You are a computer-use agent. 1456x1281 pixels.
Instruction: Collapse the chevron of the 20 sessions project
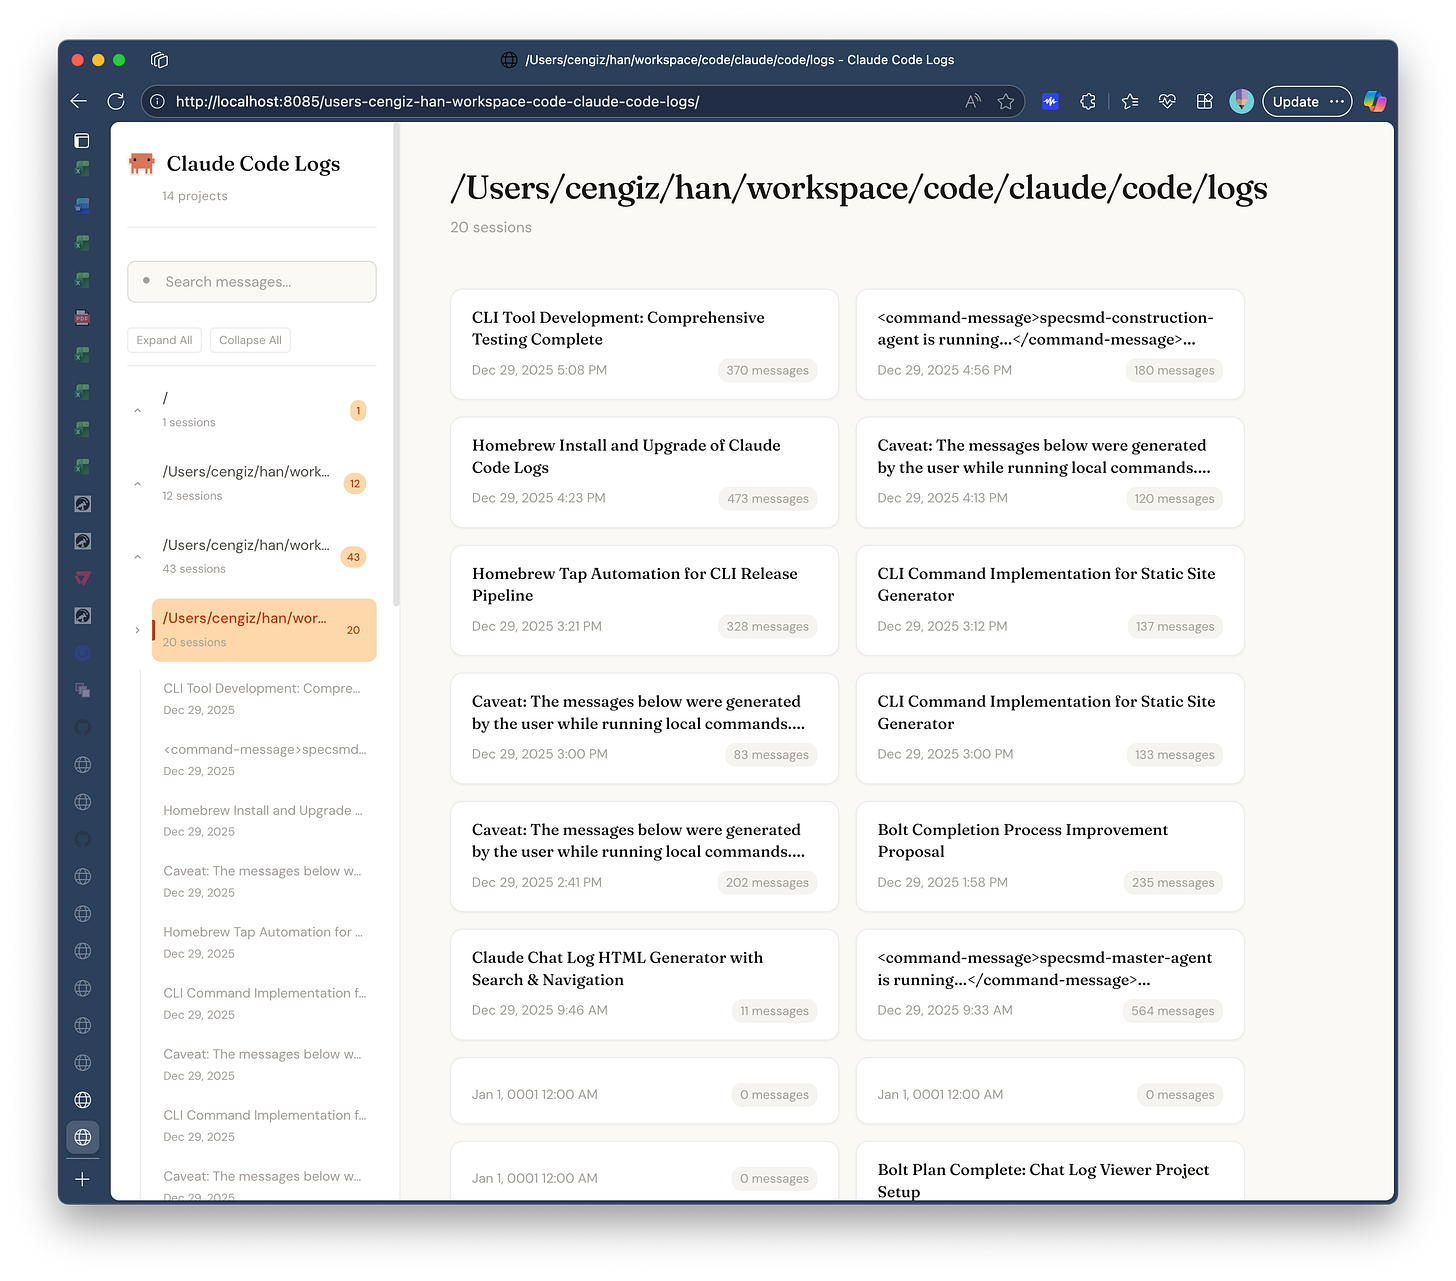138,630
